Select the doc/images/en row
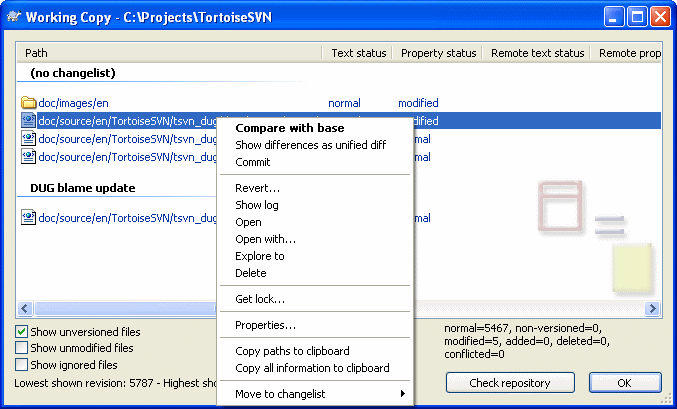 (x=339, y=103)
